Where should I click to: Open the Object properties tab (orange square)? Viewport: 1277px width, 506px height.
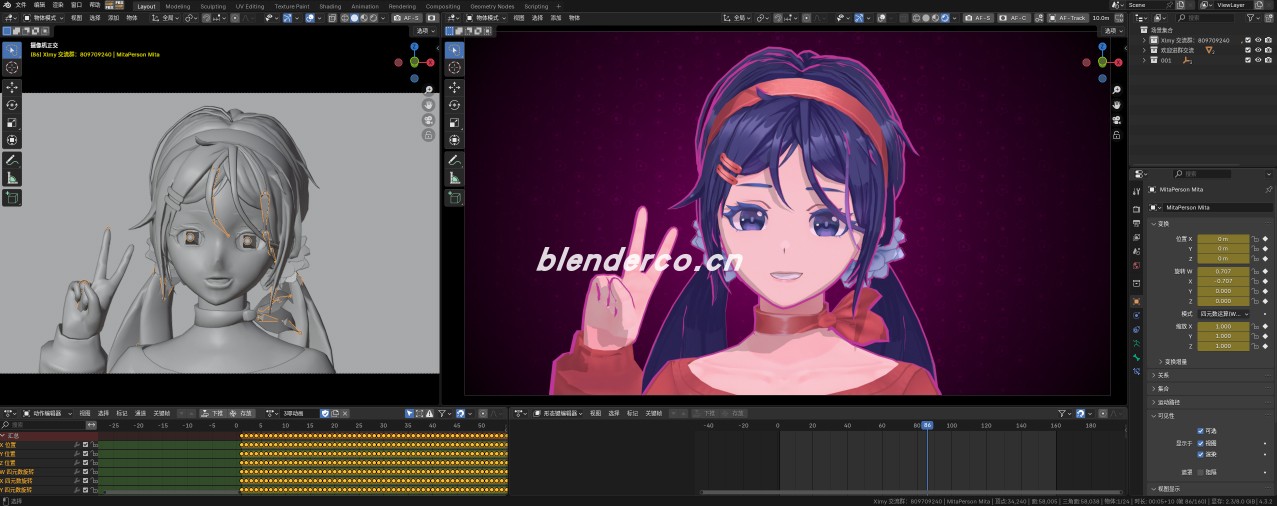(1136, 300)
